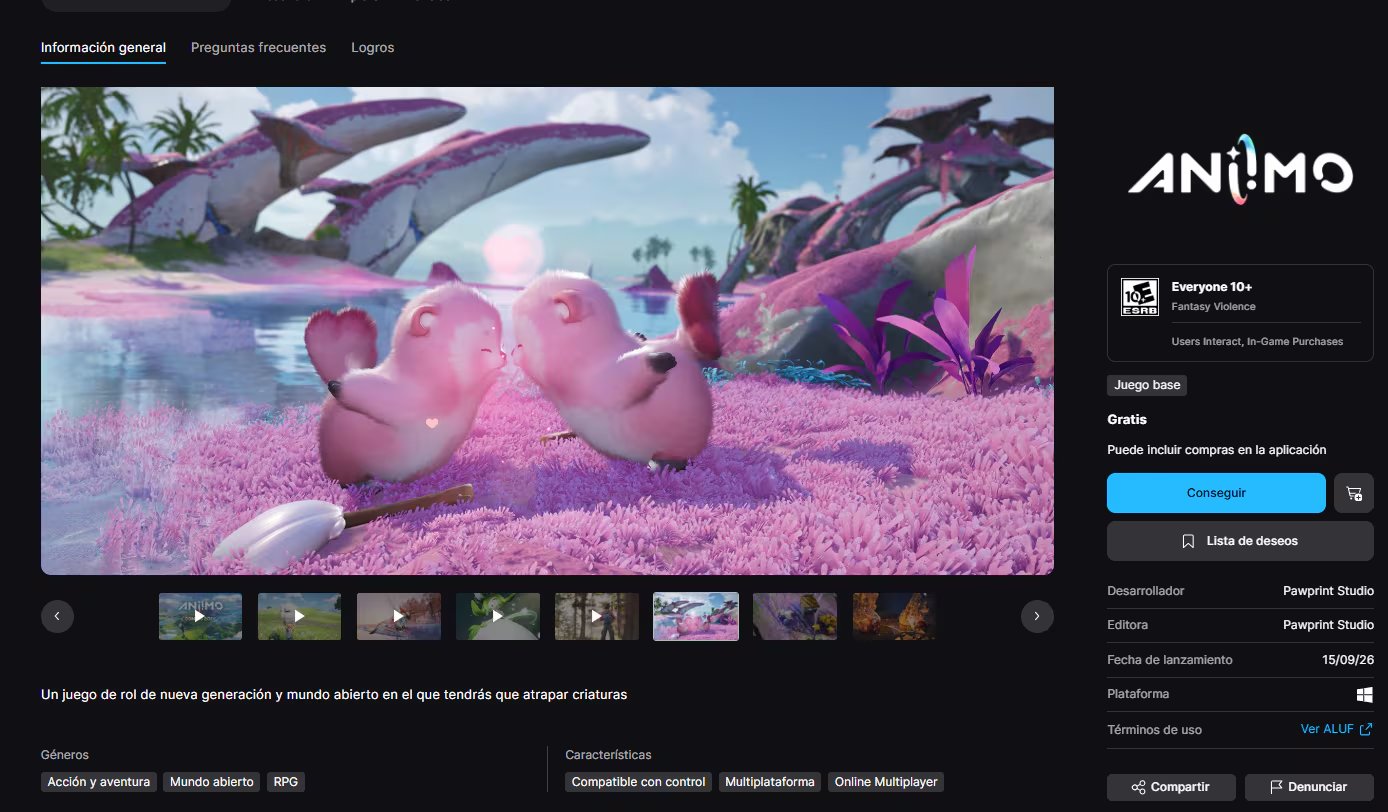Click the Fantasy Violence descriptor
Image resolution: width=1388 pixels, height=812 pixels.
[1213, 307]
